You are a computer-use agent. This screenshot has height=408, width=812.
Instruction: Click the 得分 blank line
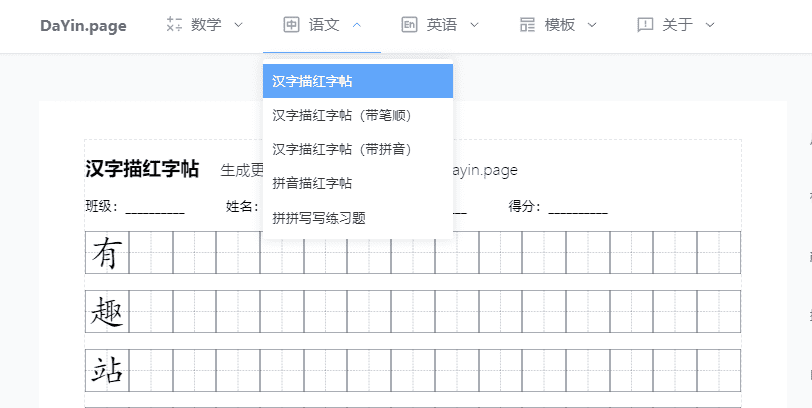click(x=578, y=211)
